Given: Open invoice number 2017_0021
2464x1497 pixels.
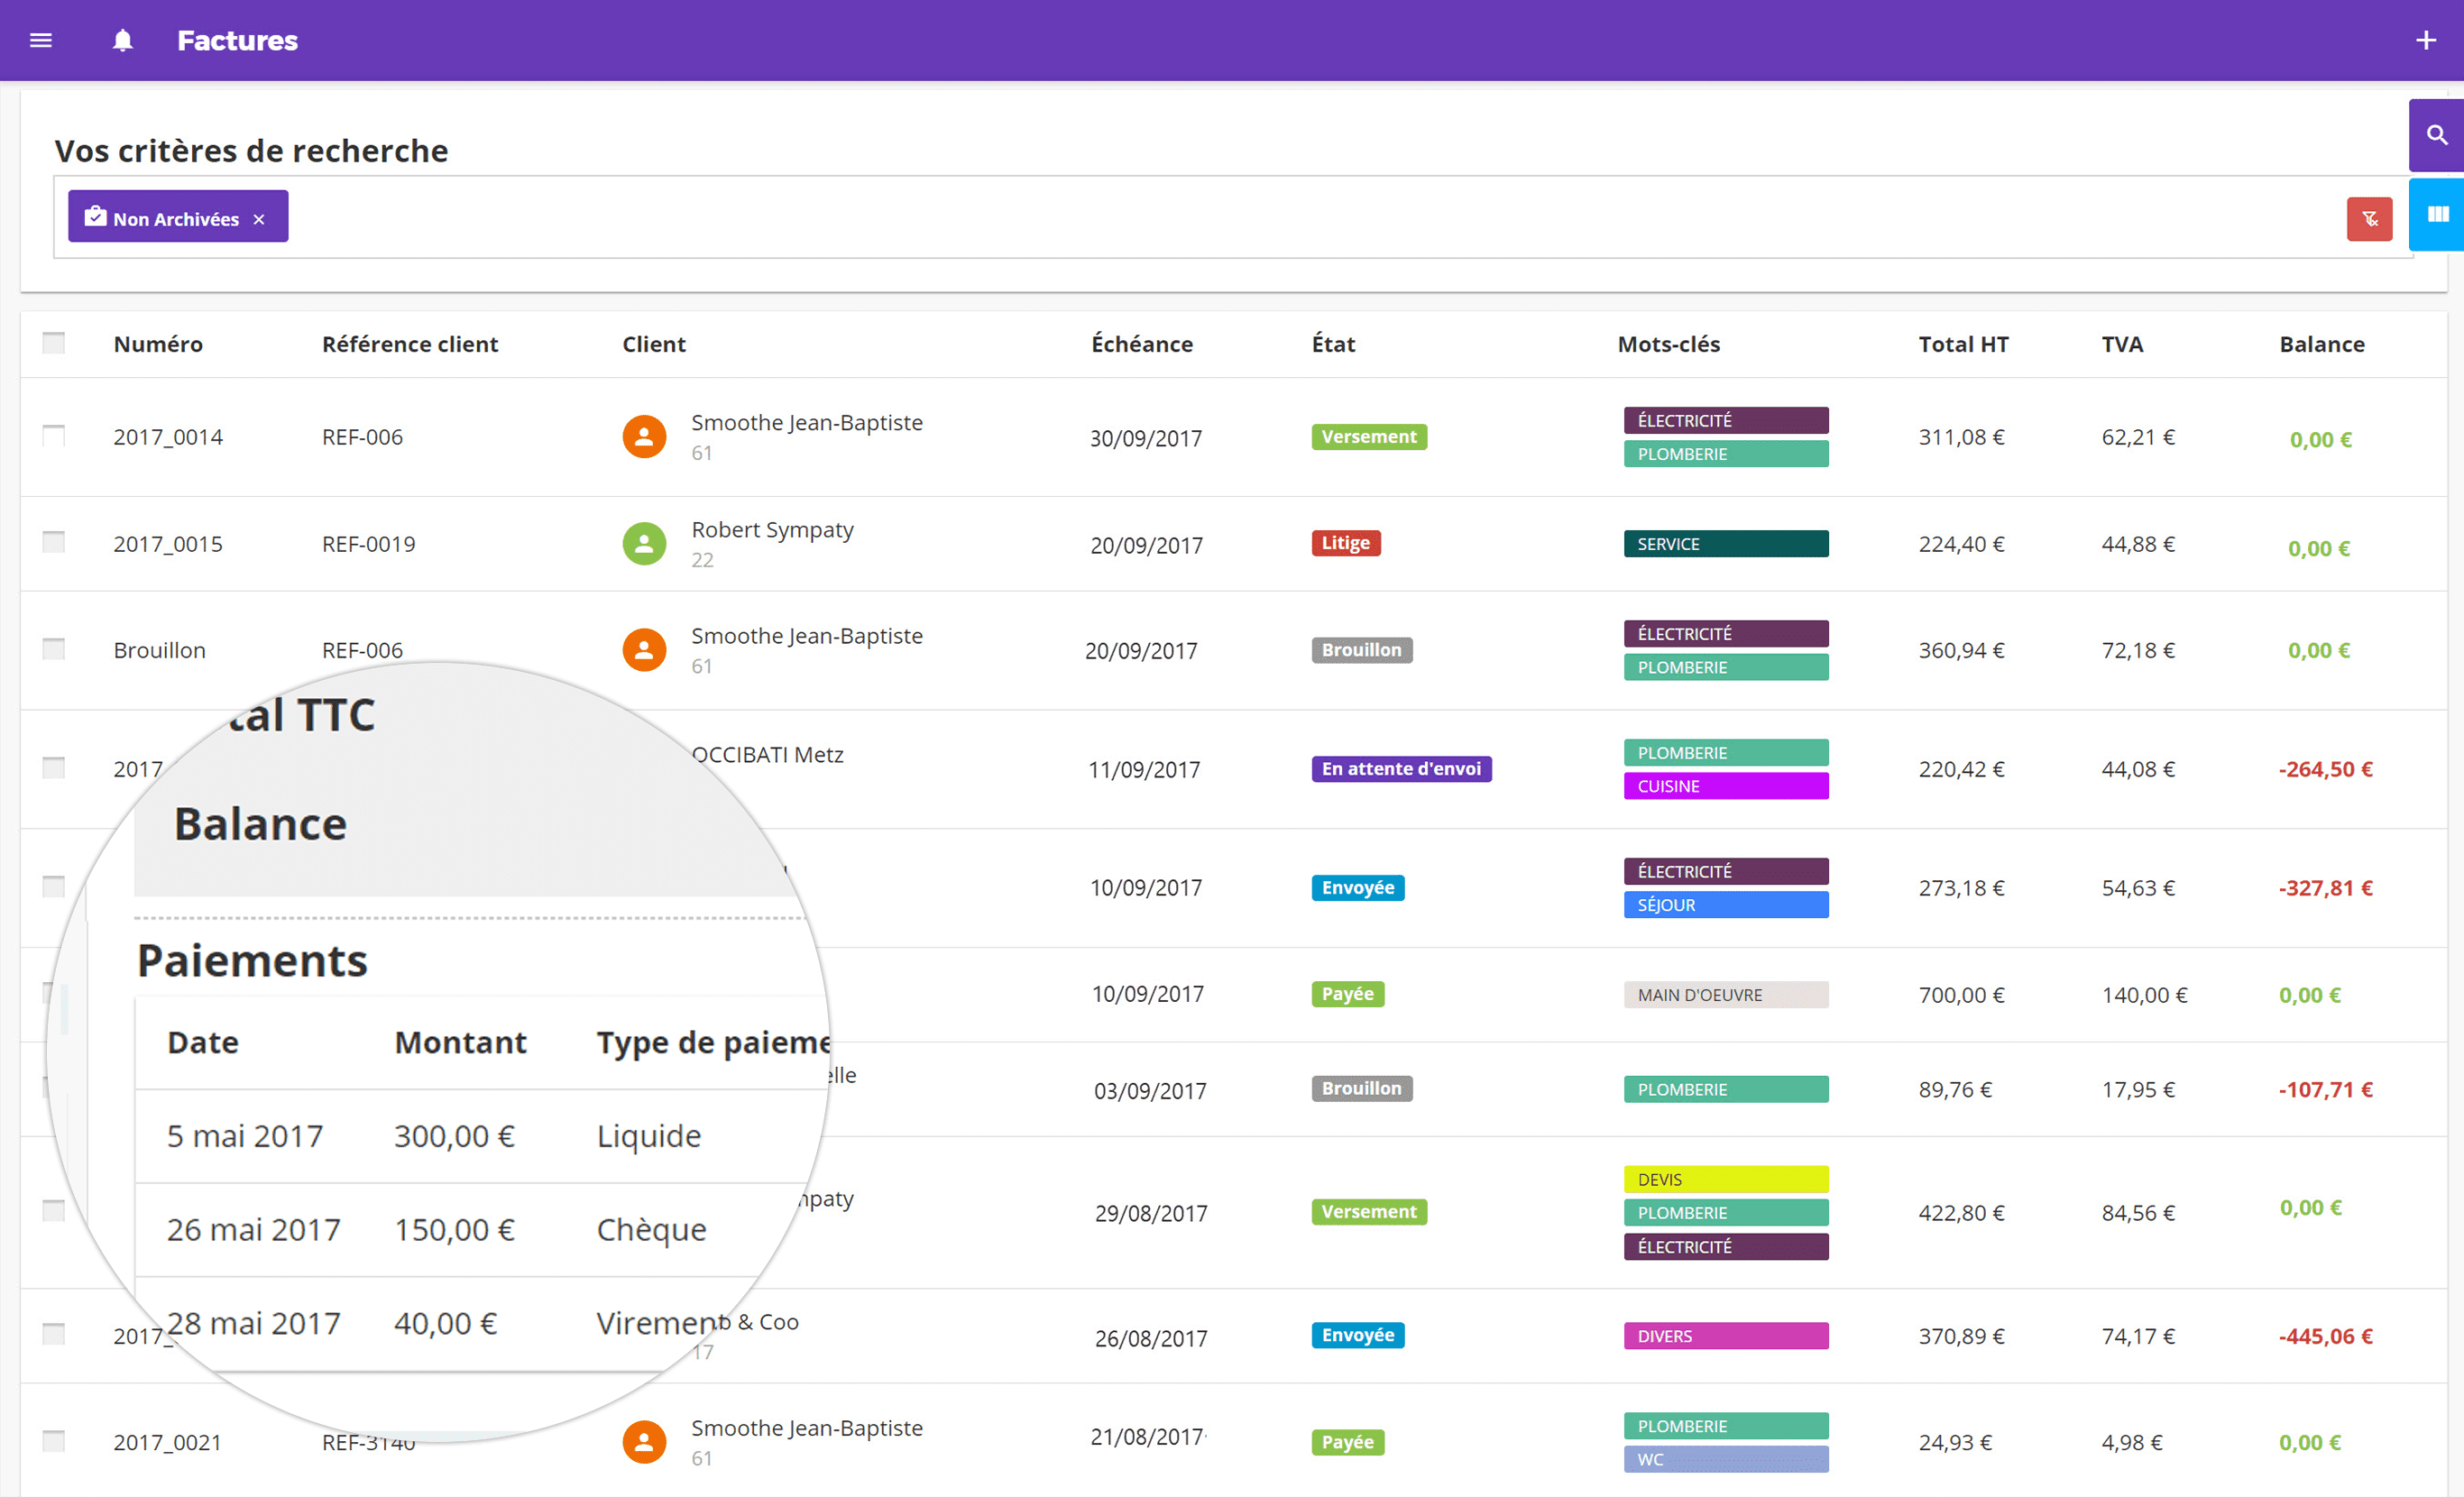Looking at the screenshot, I should [x=167, y=1442].
